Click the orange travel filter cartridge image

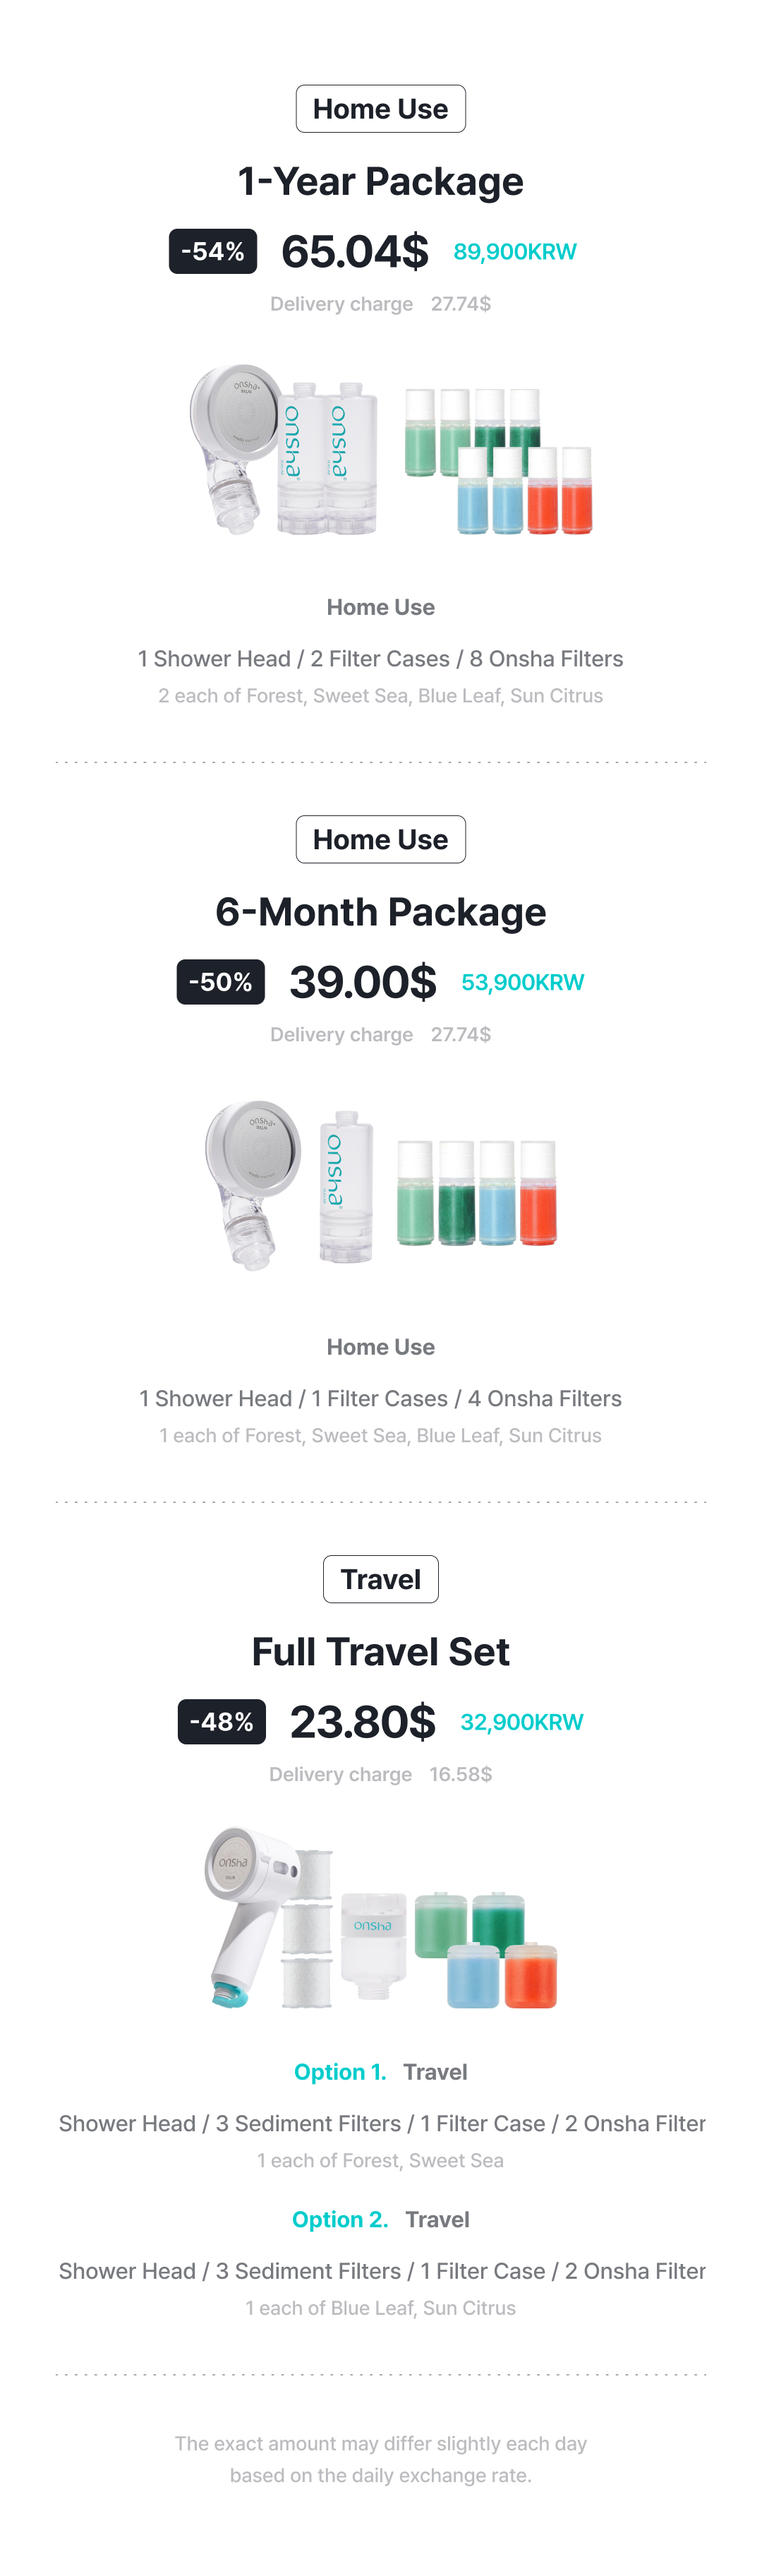pos(531,1975)
